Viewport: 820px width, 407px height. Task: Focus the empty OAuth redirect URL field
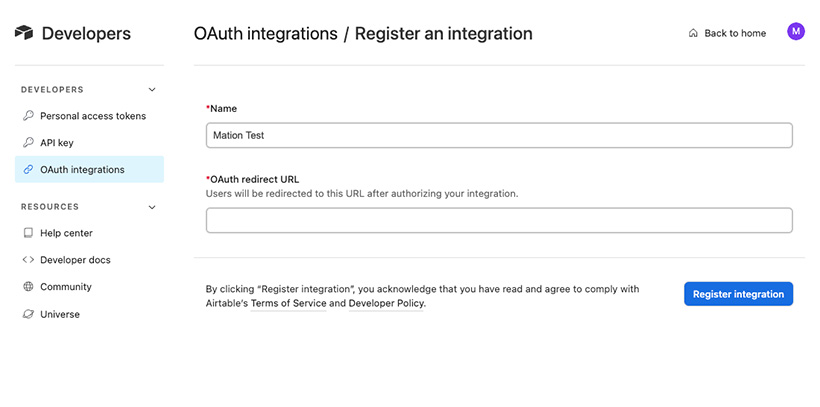[x=499, y=220]
